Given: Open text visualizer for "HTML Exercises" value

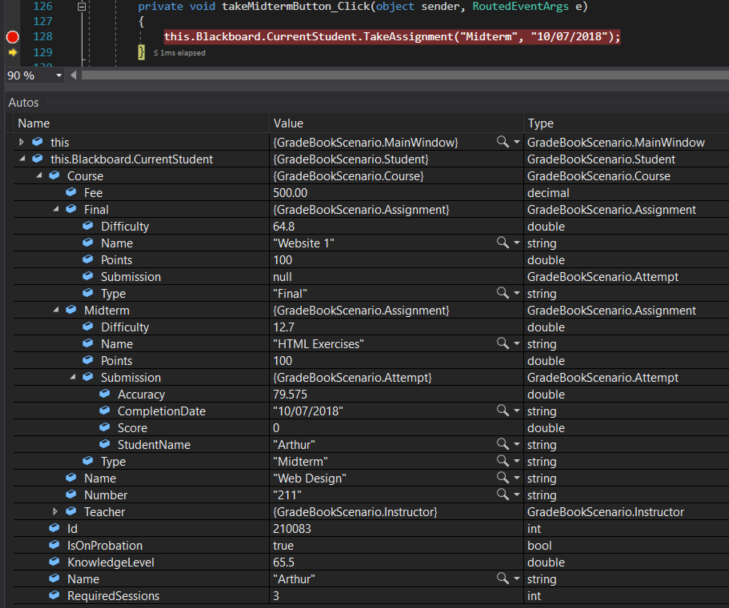Looking at the screenshot, I should click(x=503, y=343).
